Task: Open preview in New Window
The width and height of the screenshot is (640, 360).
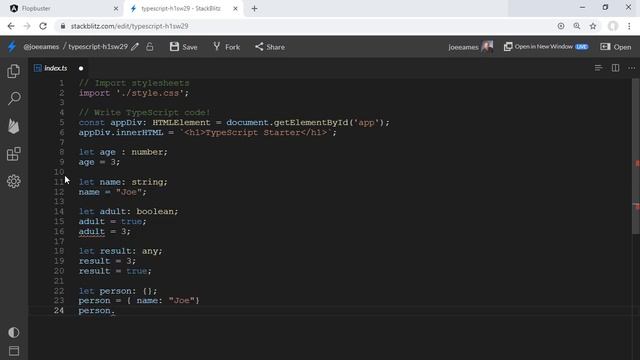Action: [x=546, y=47]
